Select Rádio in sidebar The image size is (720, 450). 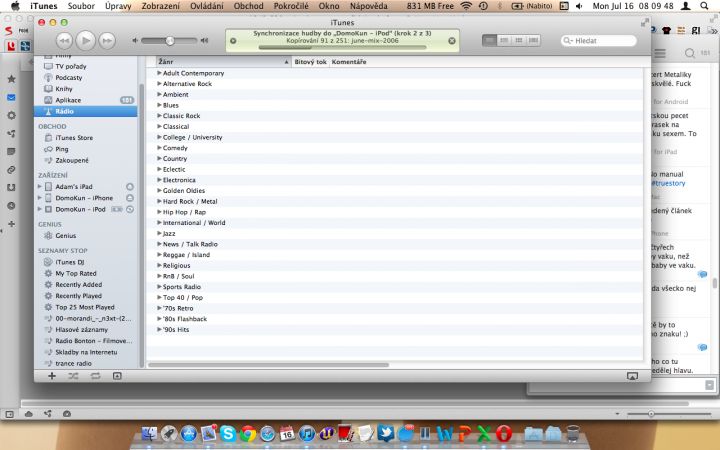click(85, 111)
